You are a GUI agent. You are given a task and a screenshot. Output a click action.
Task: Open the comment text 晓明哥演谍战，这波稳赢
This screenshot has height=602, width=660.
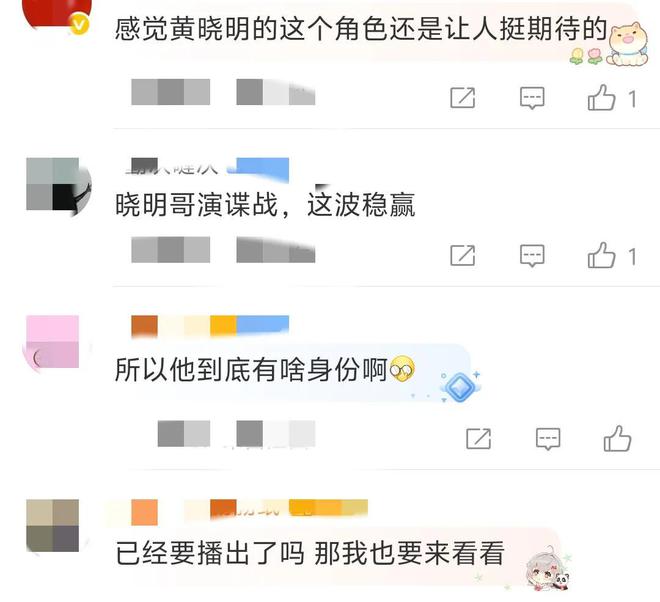point(265,205)
